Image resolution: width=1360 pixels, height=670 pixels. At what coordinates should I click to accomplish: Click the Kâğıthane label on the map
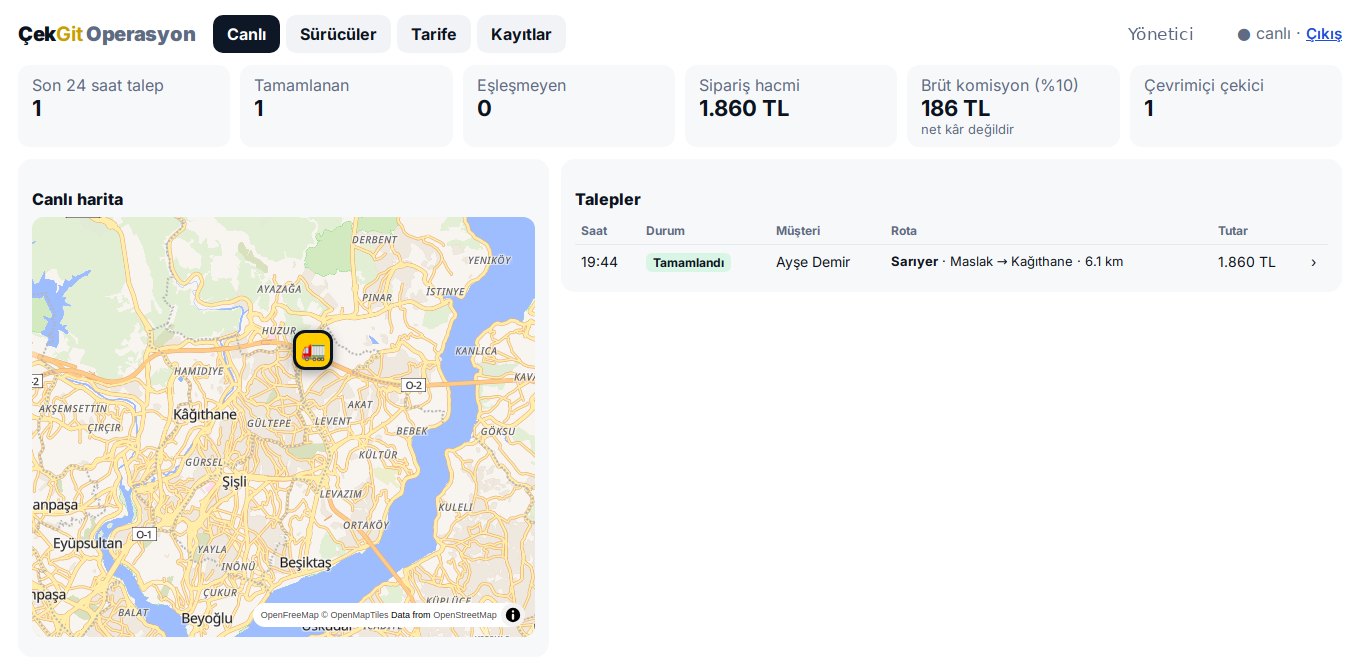[205, 414]
